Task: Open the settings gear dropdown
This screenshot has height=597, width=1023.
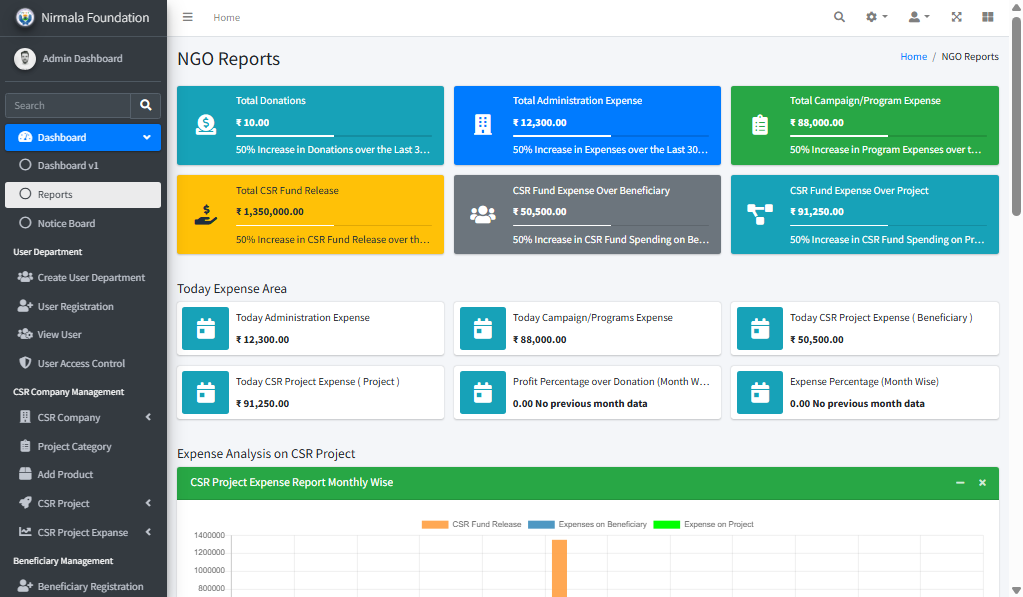Action: [876, 17]
